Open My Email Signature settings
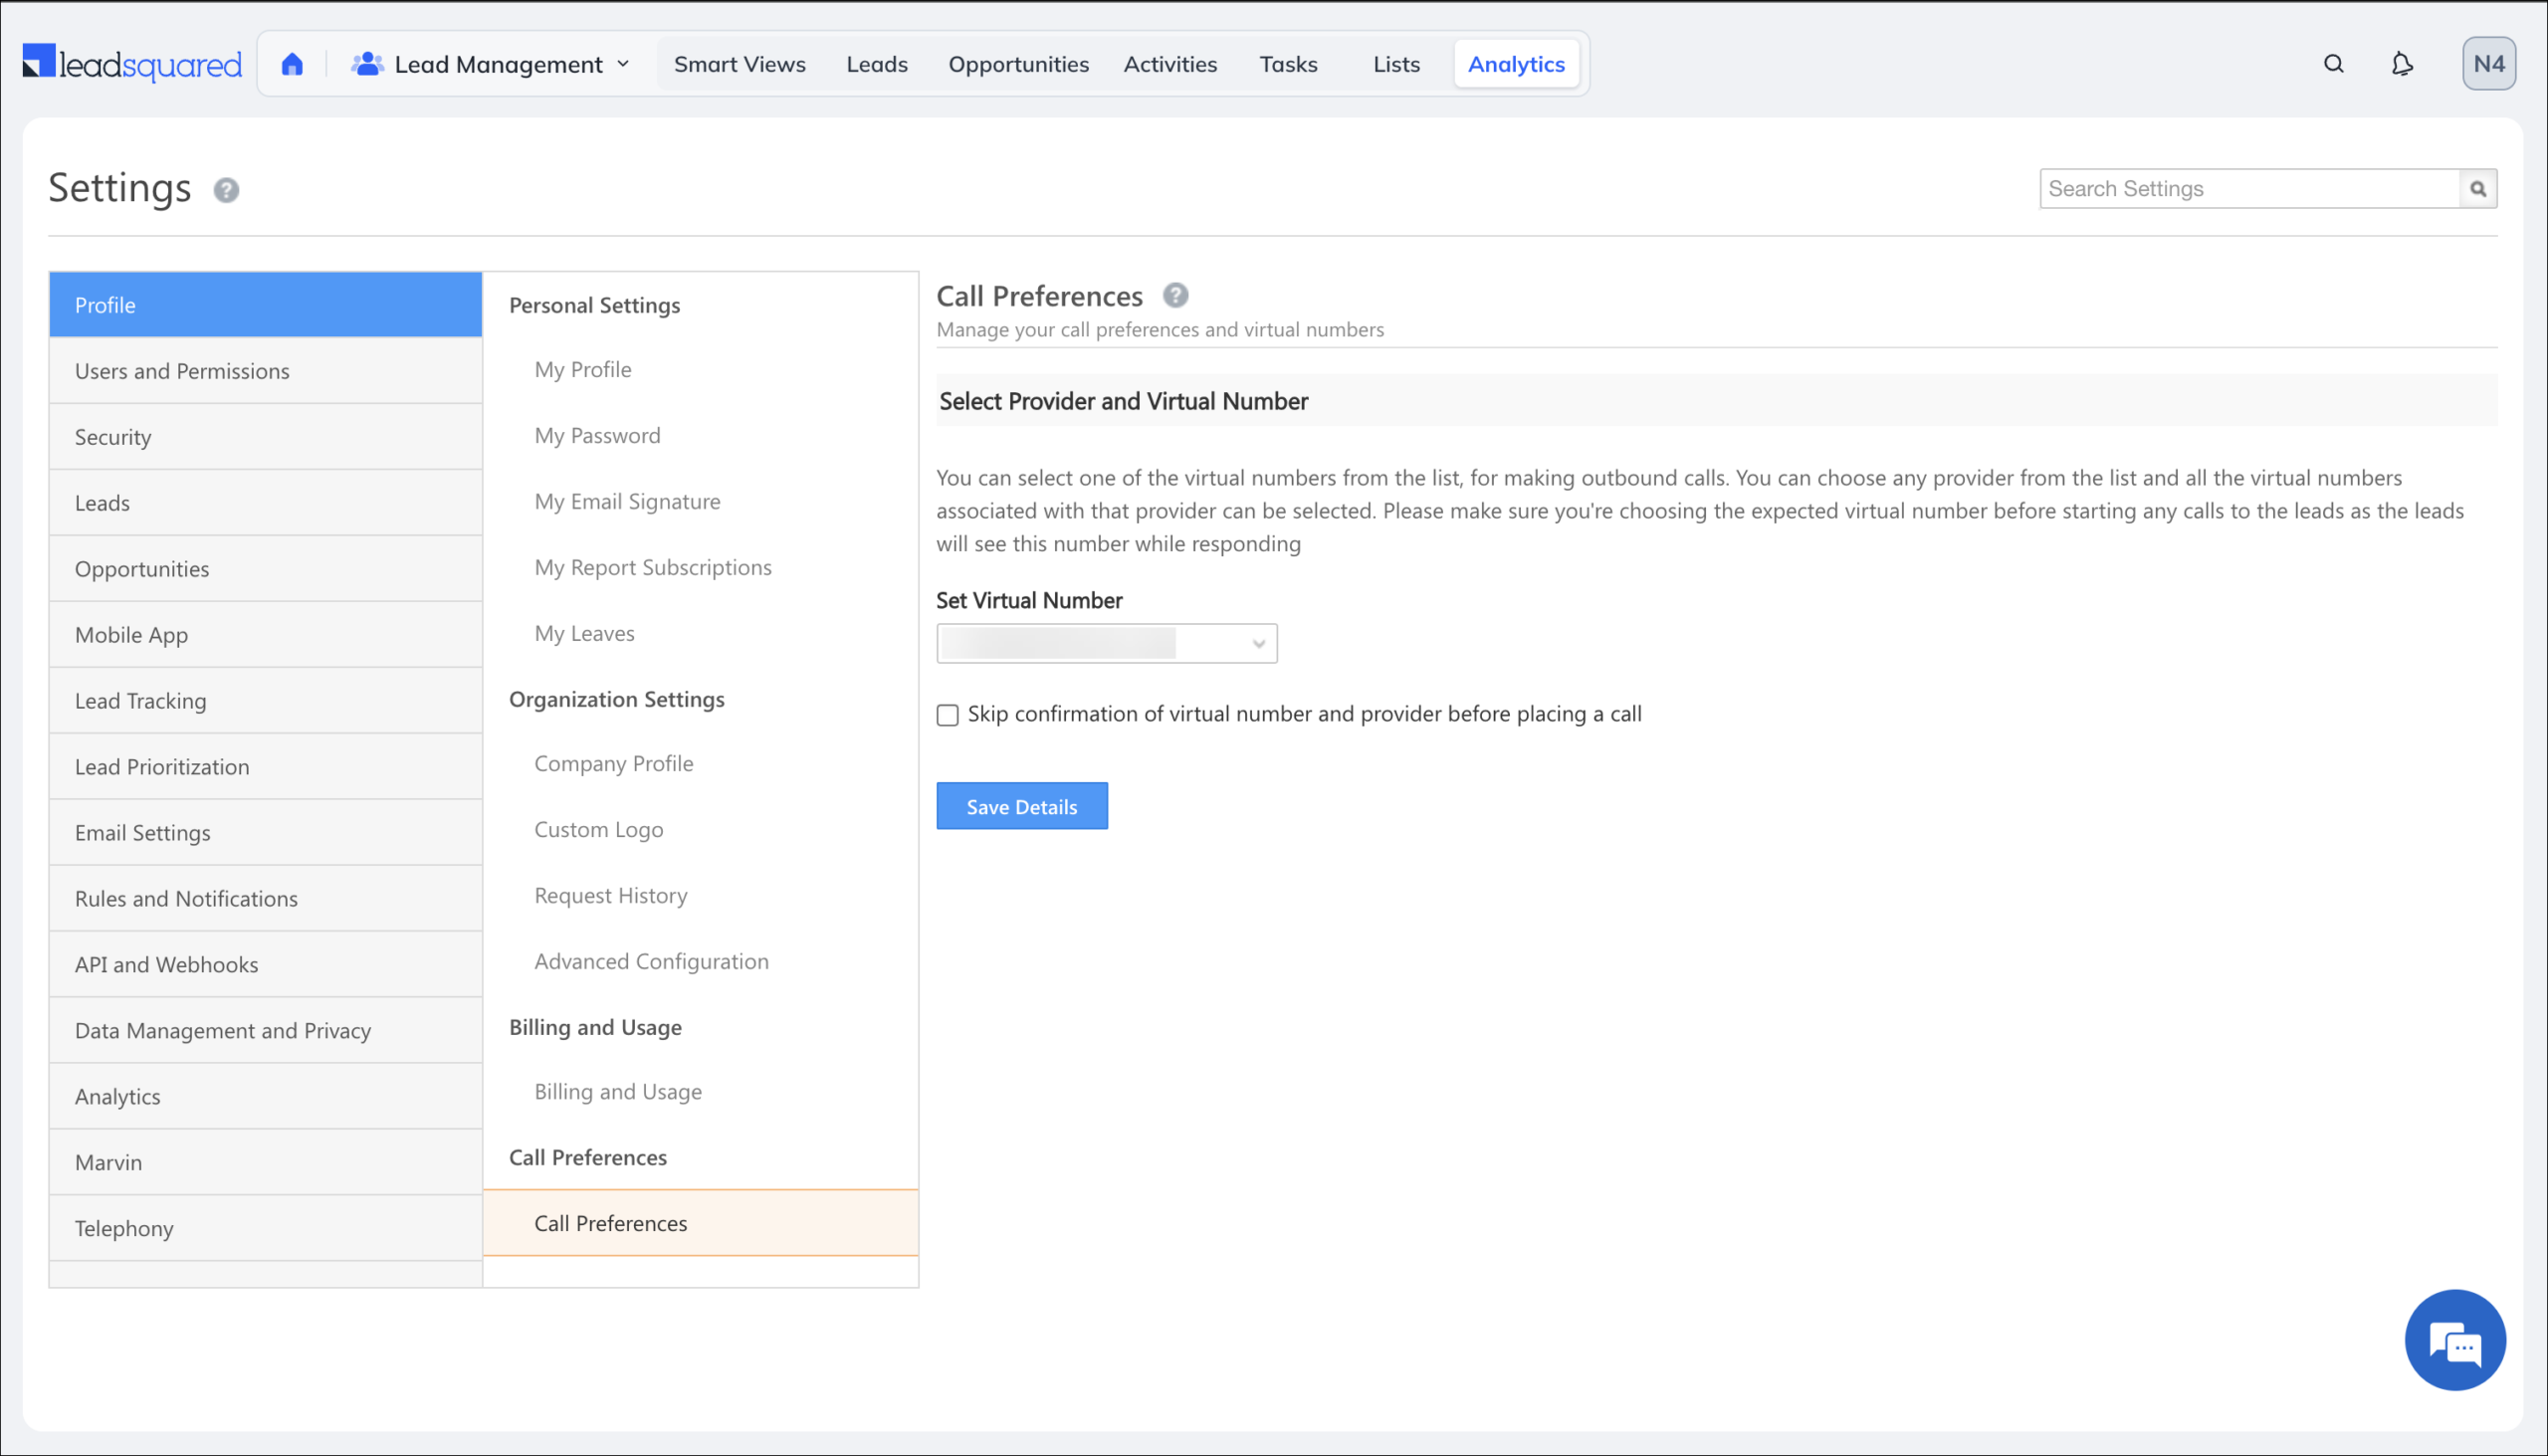Image resolution: width=2548 pixels, height=1456 pixels. tap(627, 501)
